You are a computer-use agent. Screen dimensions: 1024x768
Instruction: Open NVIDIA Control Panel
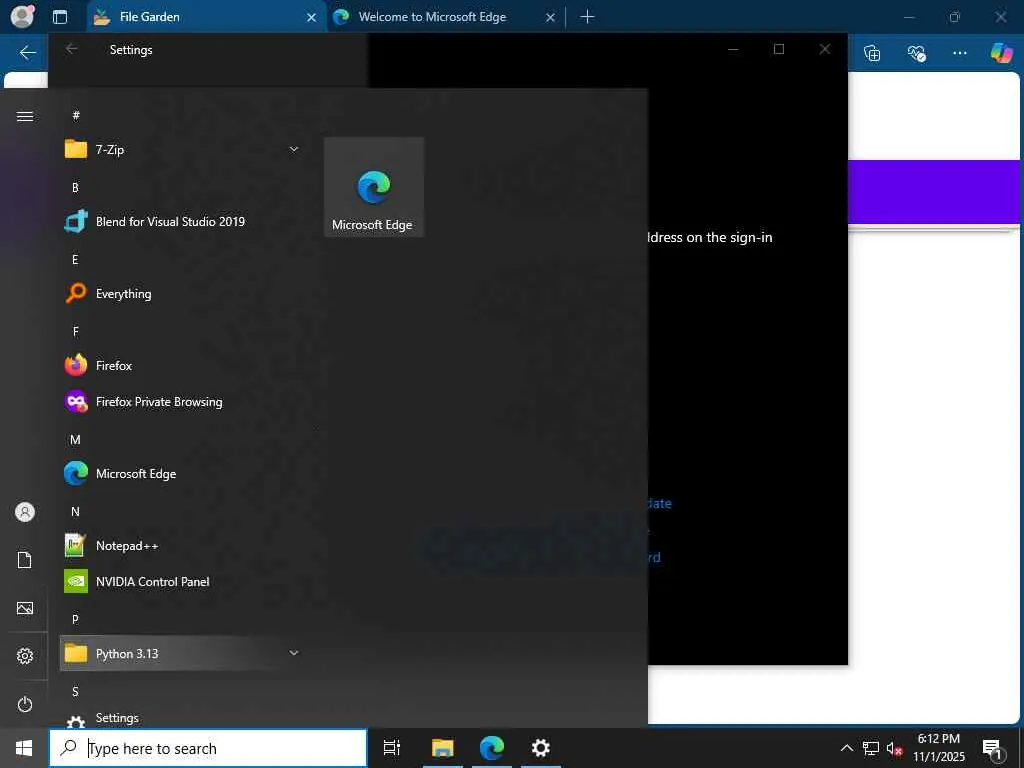tap(183, 581)
